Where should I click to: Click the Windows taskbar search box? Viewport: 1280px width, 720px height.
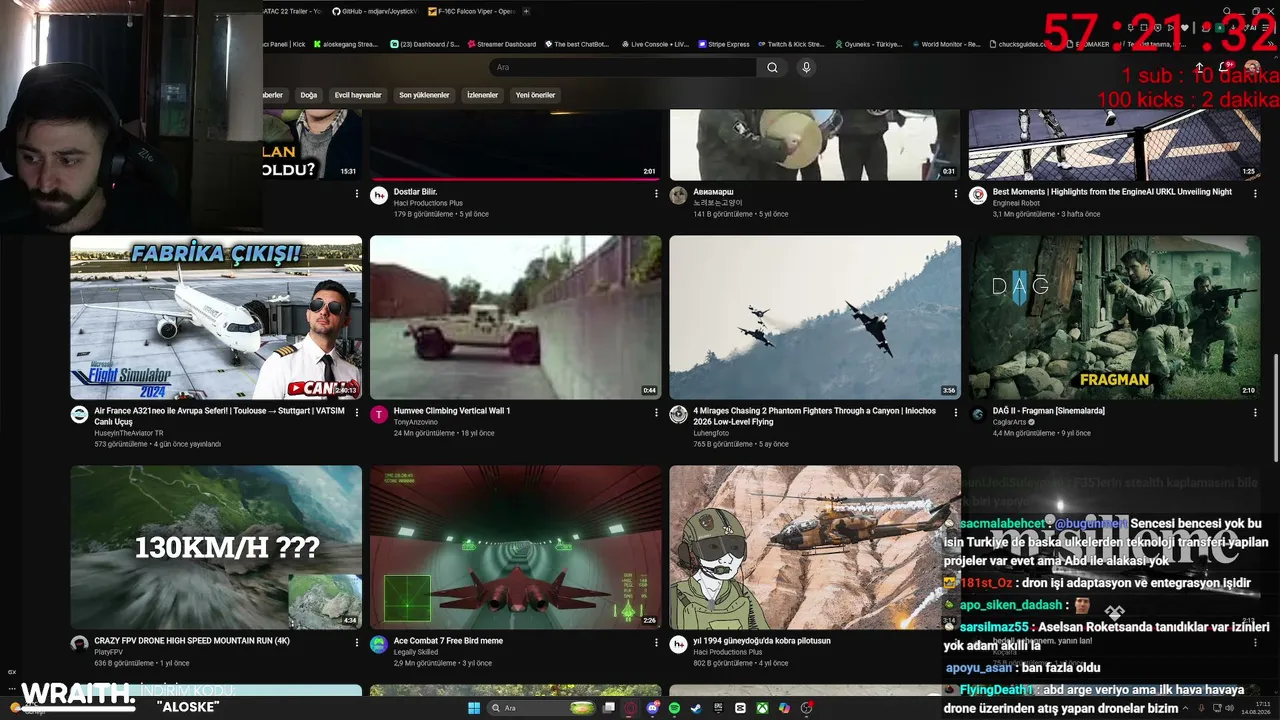(540, 708)
